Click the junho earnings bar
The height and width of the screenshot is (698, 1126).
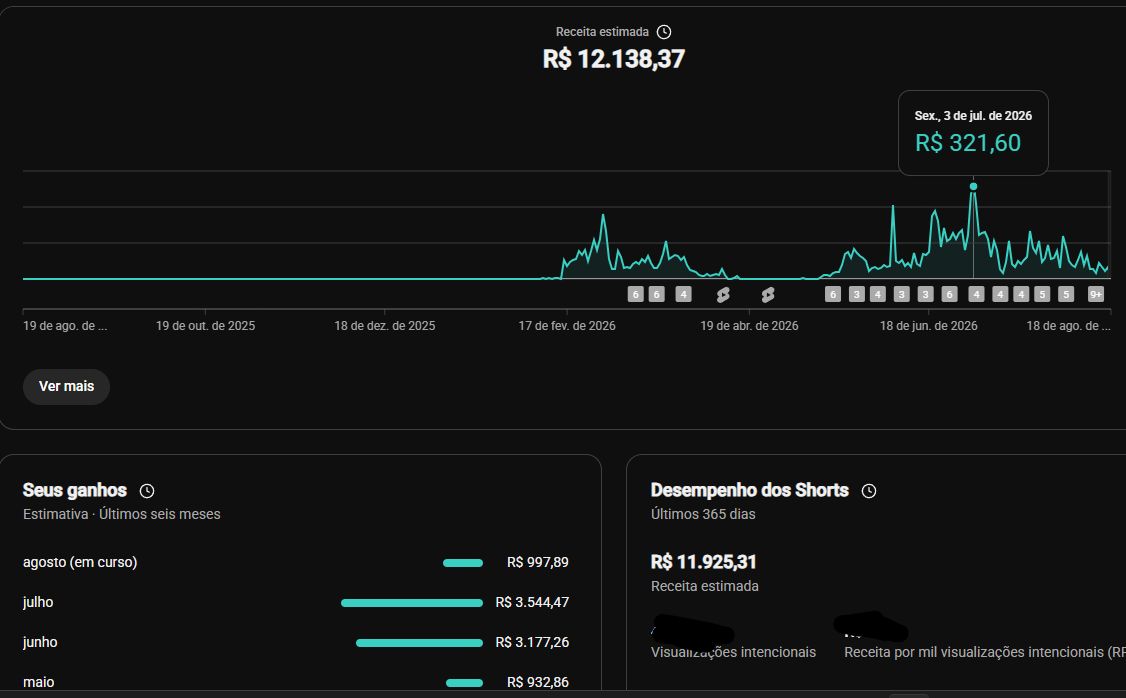[419, 643]
